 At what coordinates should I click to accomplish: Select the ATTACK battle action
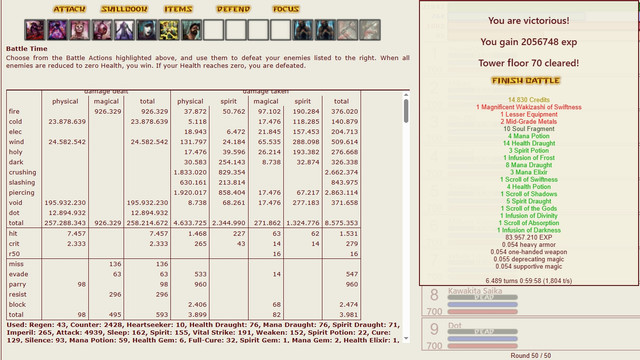click(x=69, y=9)
